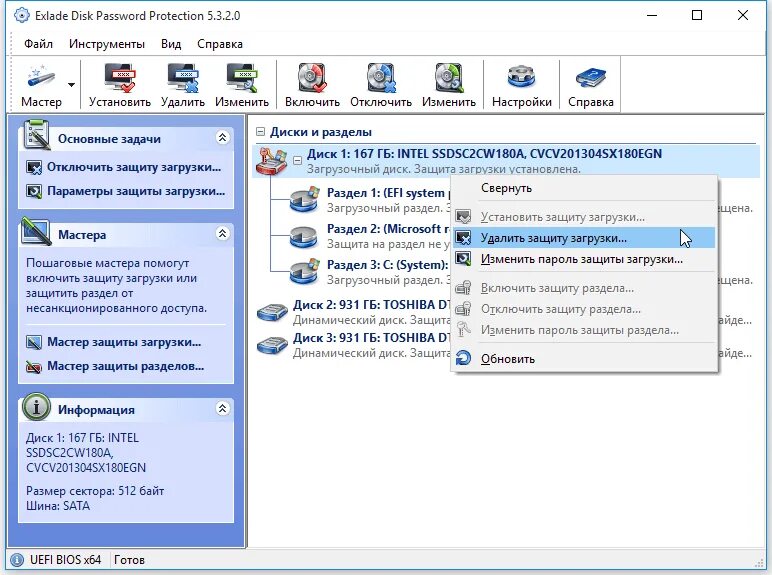Collapse the Диски и разделы tree root
This screenshot has width=772, height=575.
(260, 131)
